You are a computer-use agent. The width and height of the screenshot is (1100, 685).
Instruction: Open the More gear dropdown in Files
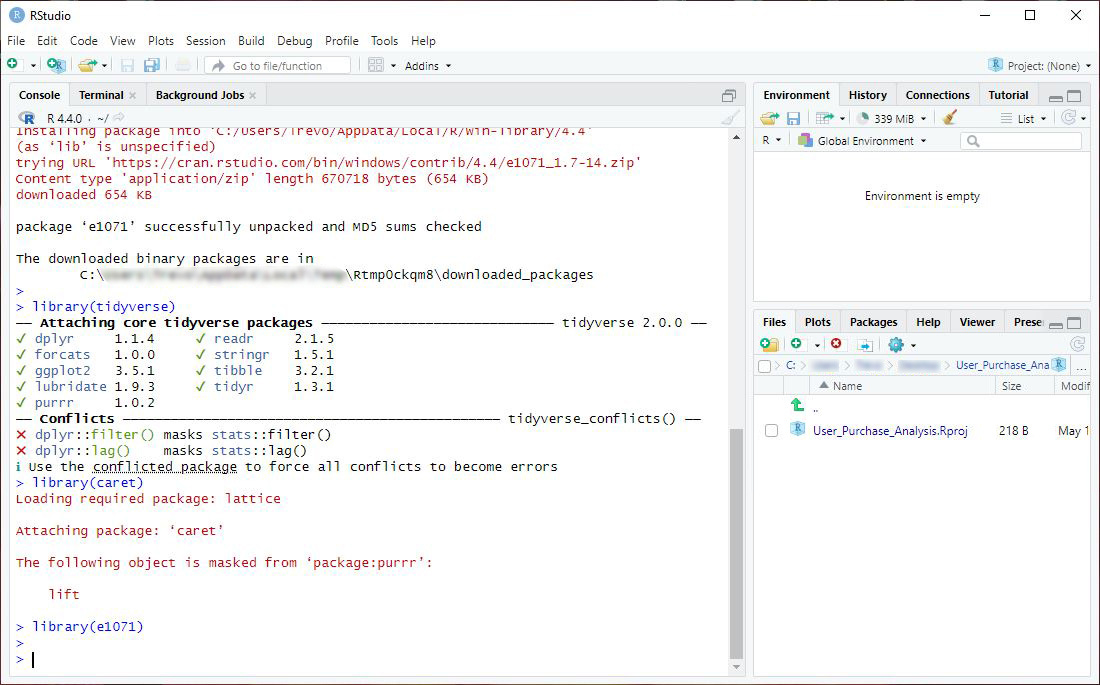point(902,345)
